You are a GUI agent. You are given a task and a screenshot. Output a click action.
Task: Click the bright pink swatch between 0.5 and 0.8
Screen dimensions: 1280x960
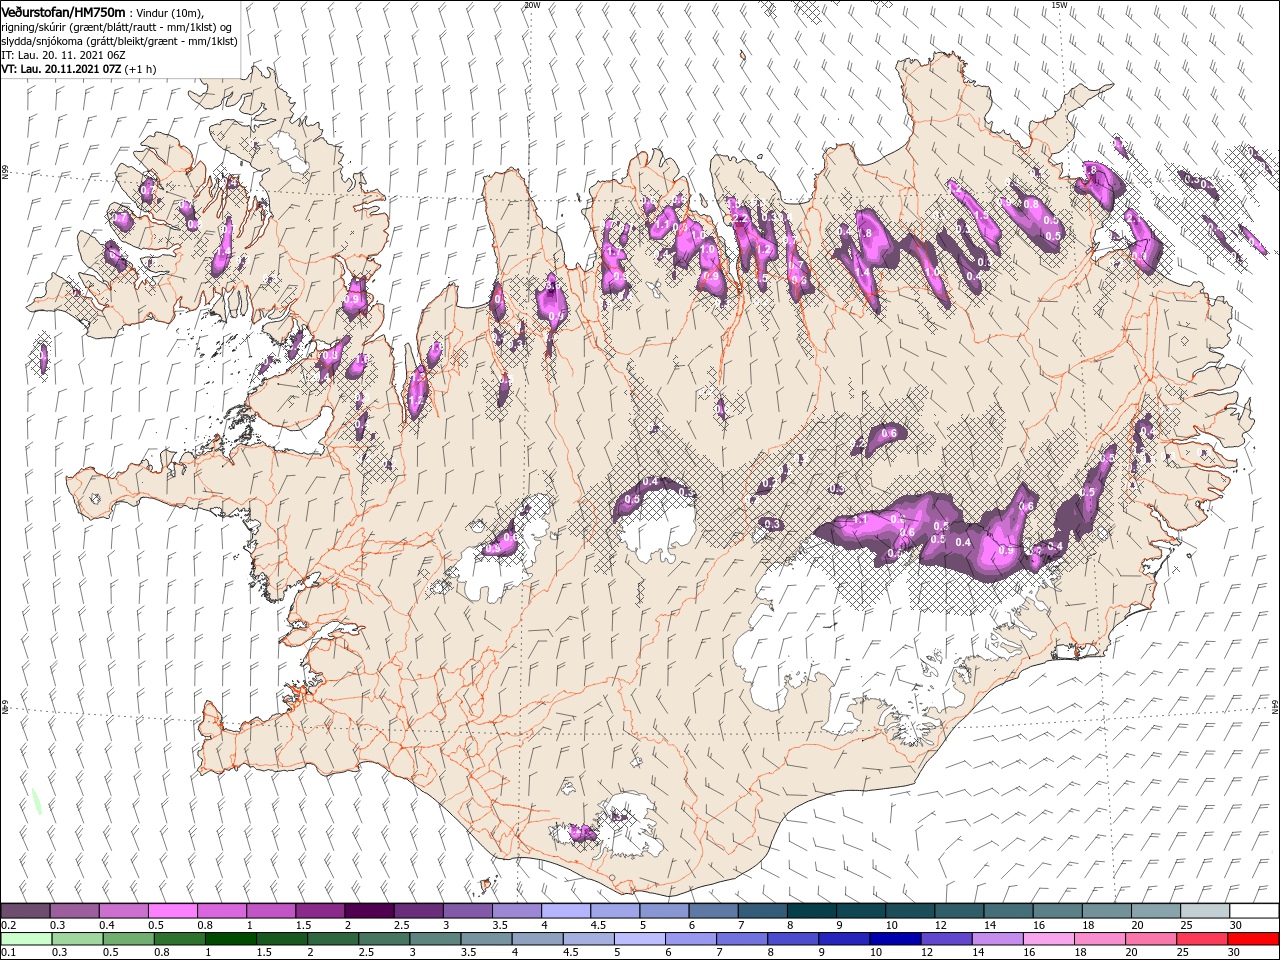pos(172,911)
